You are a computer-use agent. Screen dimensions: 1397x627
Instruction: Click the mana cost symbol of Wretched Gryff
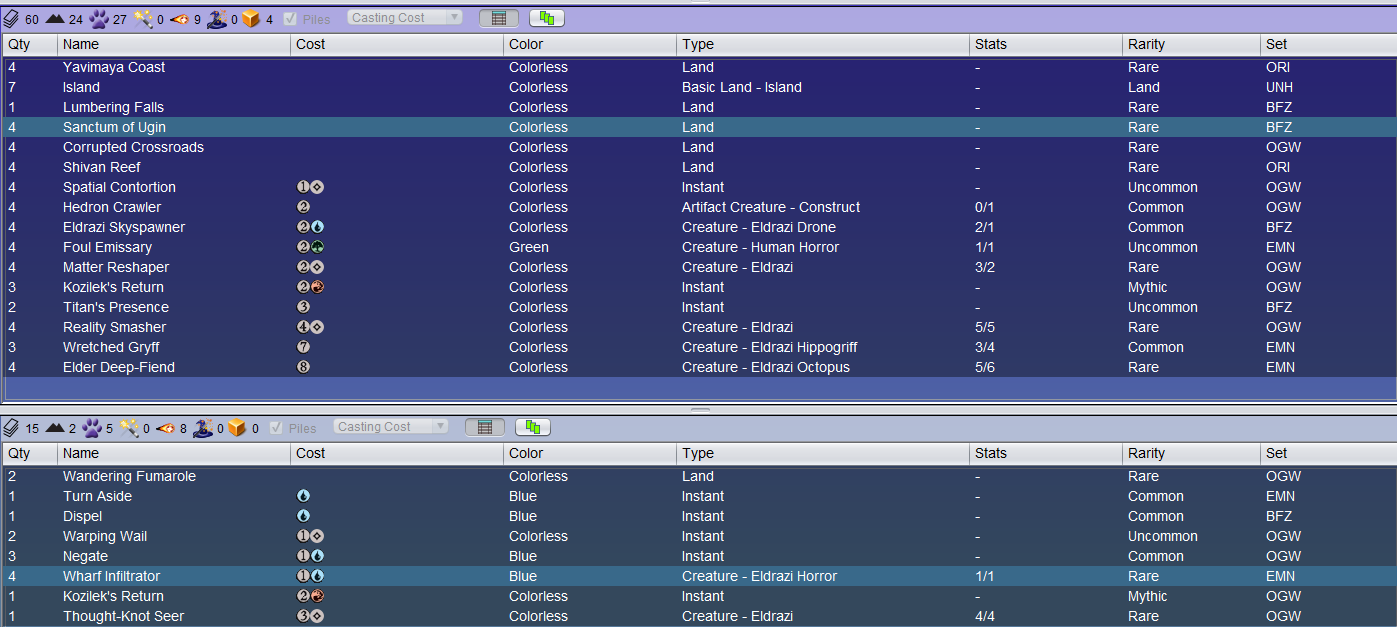[x=304, y=347]
